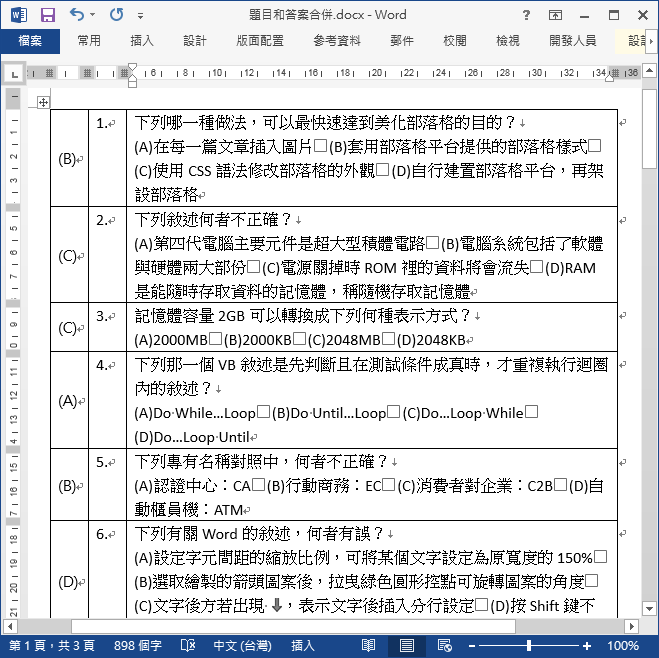Open the 設計 ribbon tab
The width and height of the screenshot is (659, 658).
[x=195, y=41]
